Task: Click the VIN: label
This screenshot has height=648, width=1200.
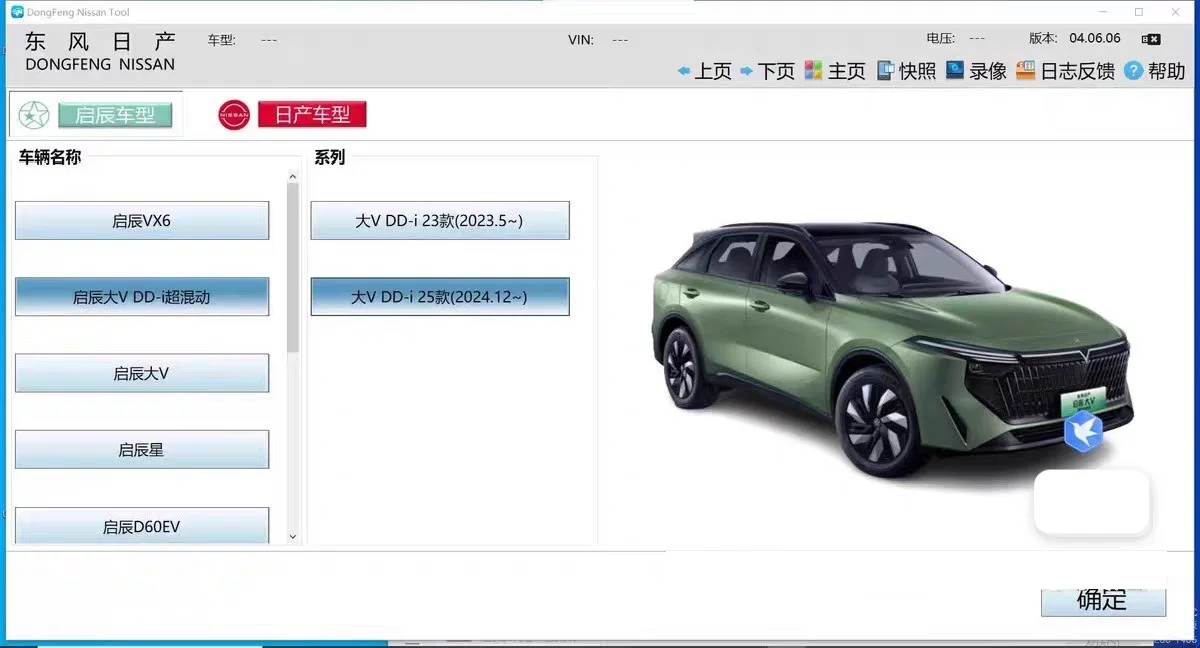Action: coord(581,40)
